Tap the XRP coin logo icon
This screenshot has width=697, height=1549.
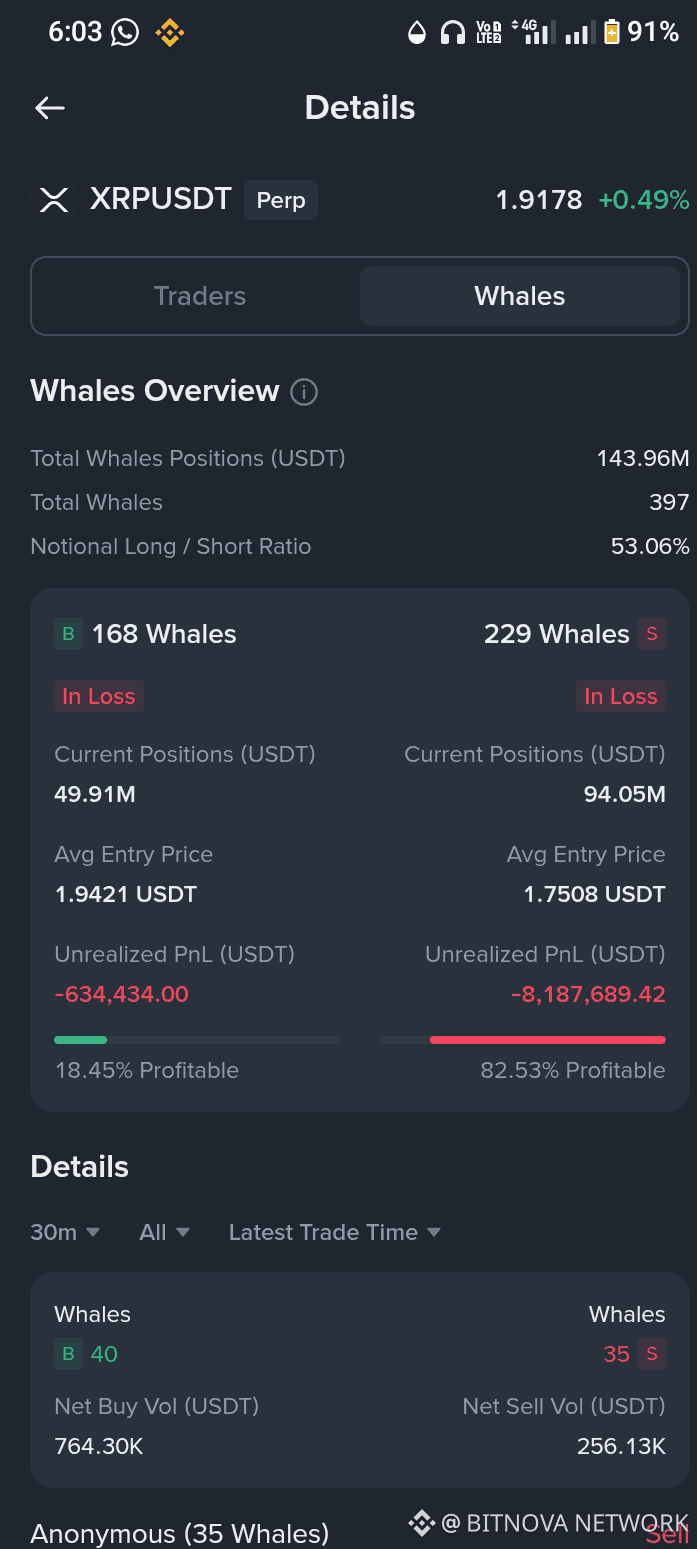coord(54,200)
